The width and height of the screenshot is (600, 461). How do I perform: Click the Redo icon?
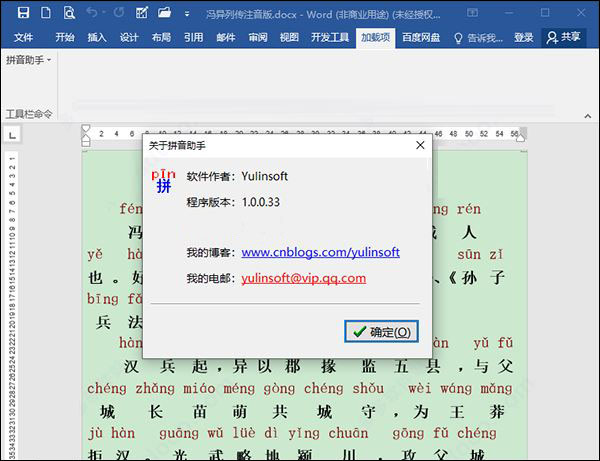point(119,13)
